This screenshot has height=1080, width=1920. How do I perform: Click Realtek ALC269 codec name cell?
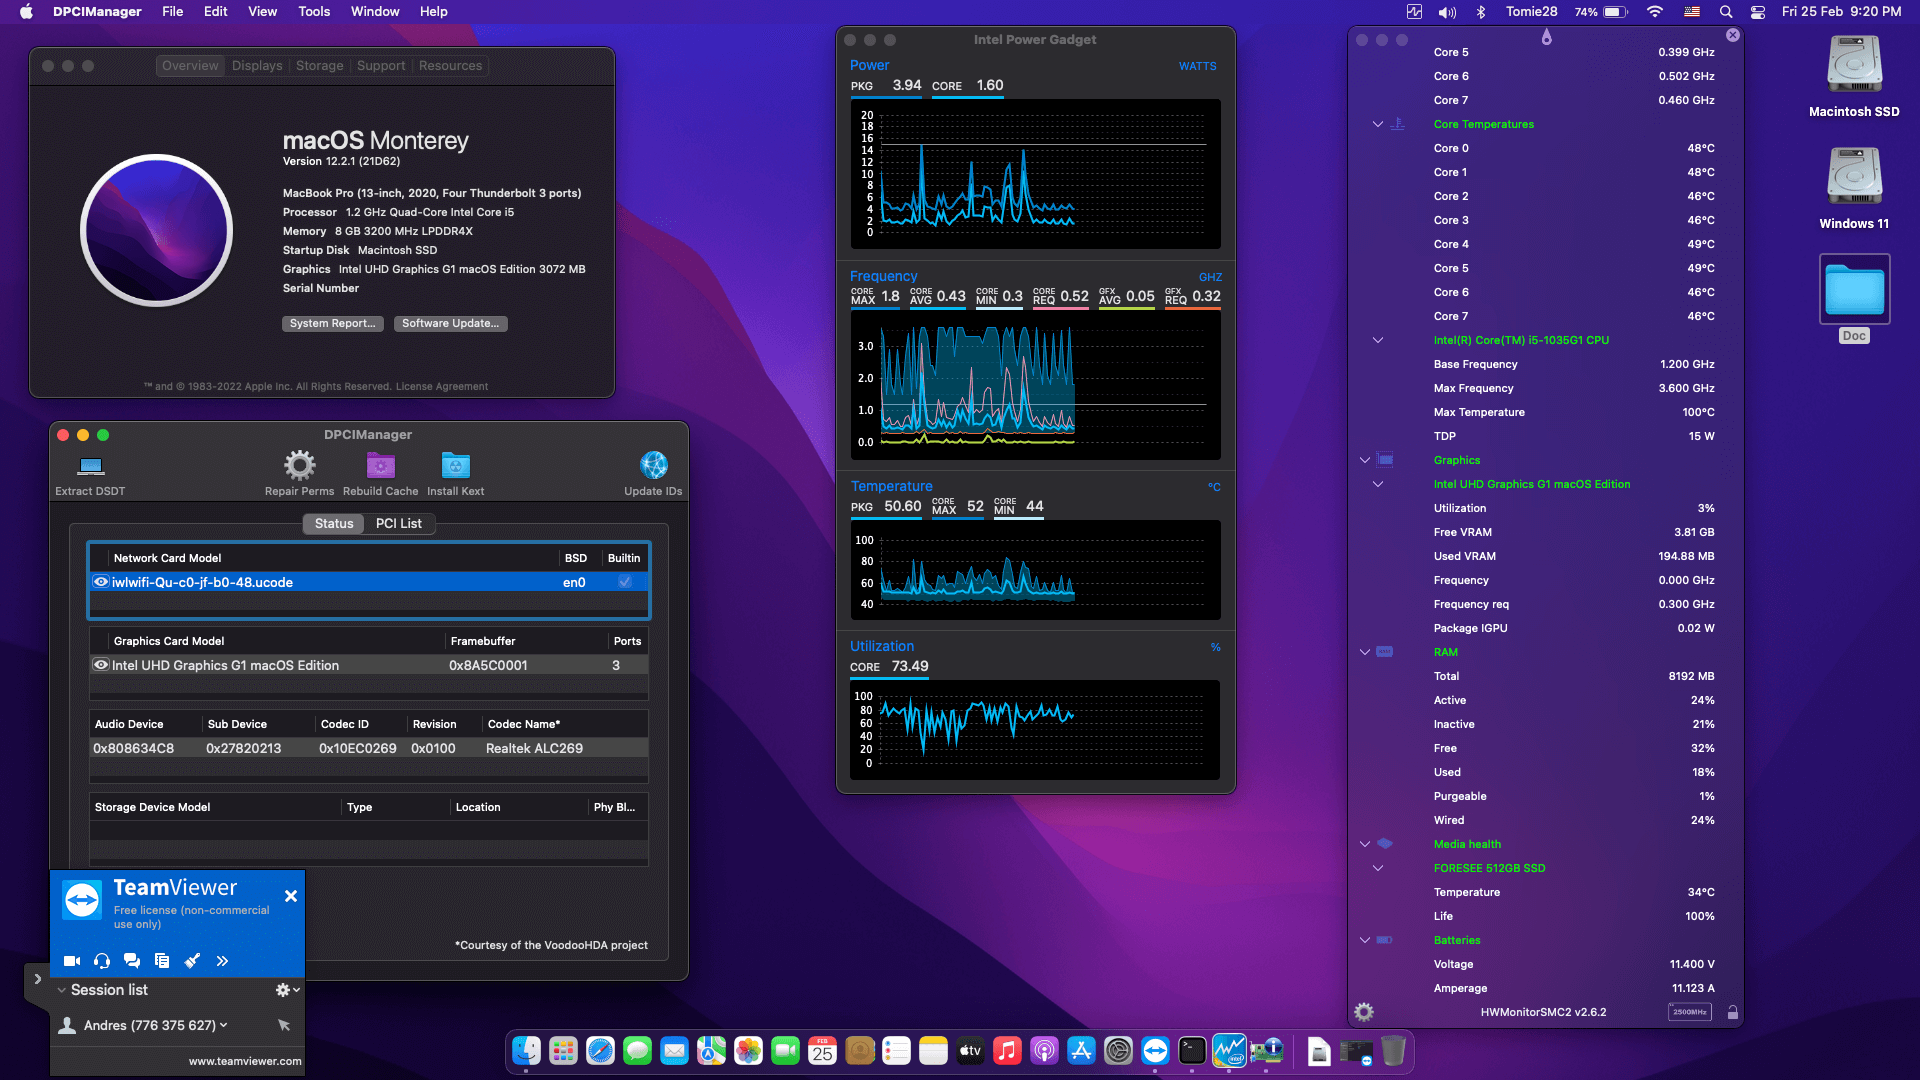tap(534, 748)
